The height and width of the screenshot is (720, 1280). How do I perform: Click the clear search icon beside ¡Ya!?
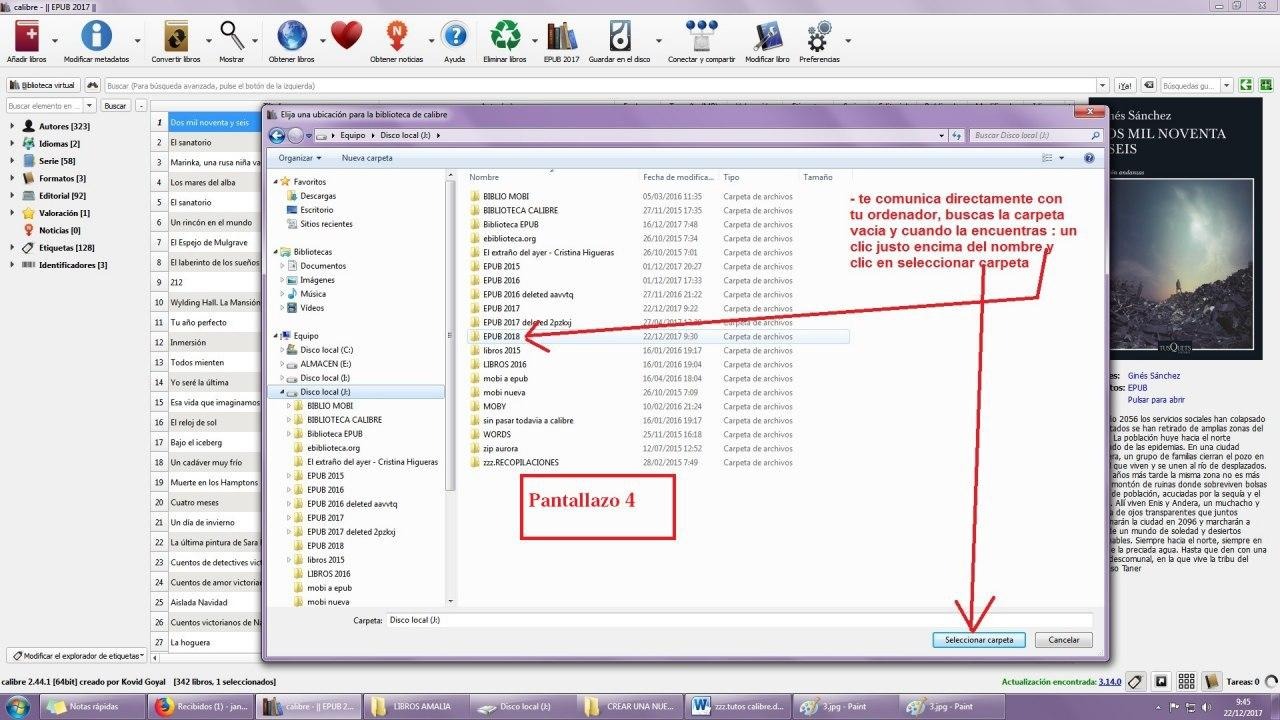(x=1149, y=85)
